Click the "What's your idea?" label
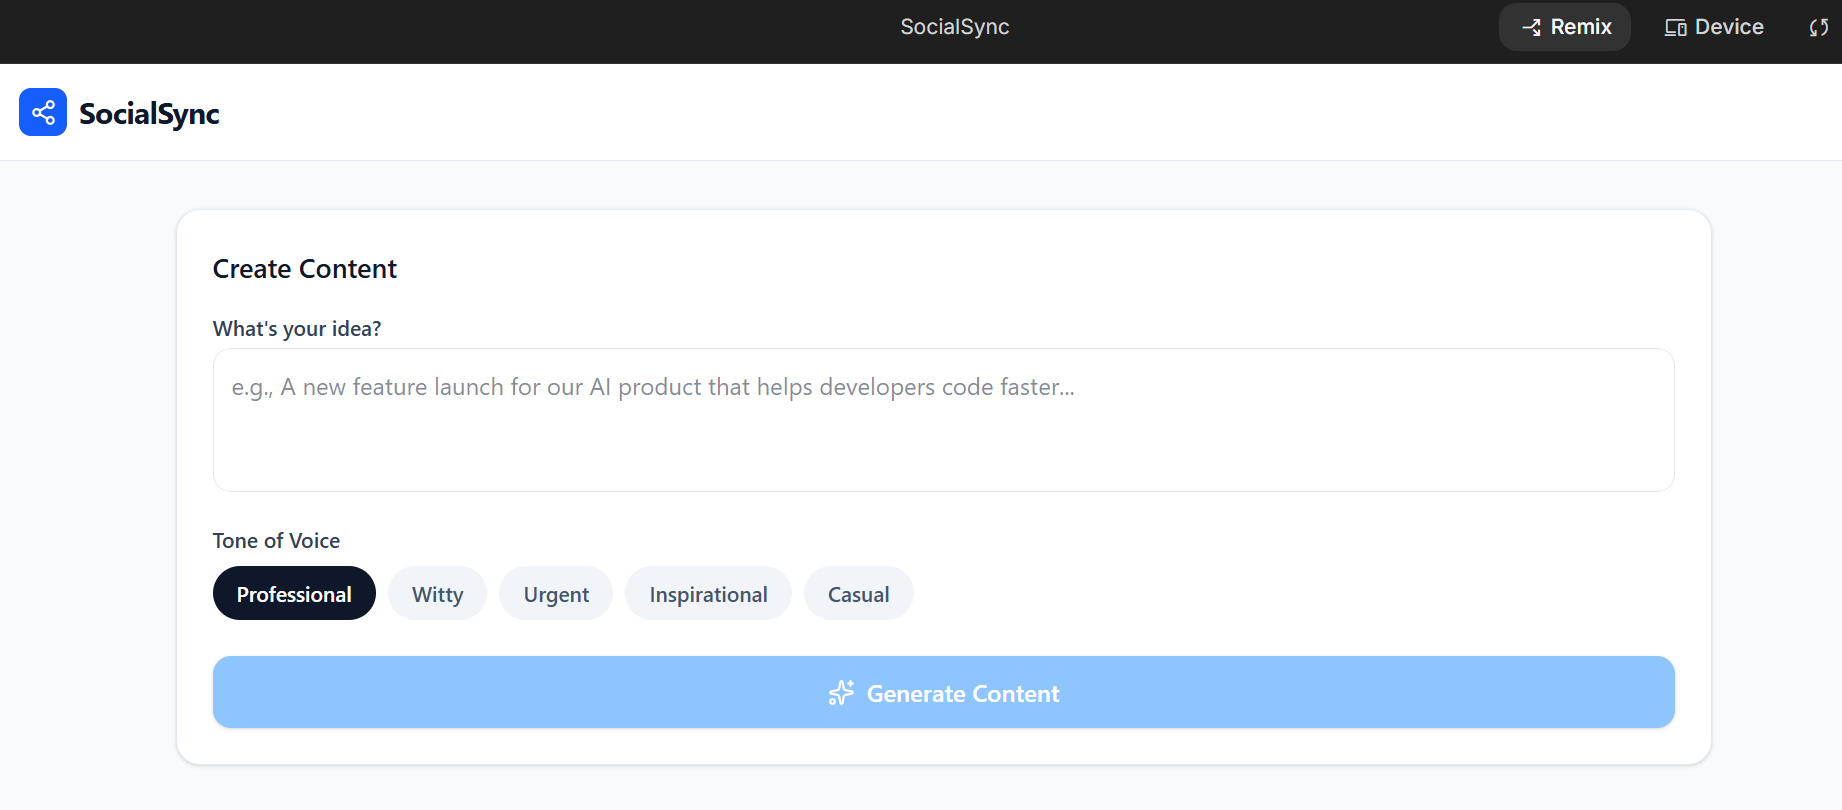The height and width of the screenshot is (810, 1842). coord(297,329)
